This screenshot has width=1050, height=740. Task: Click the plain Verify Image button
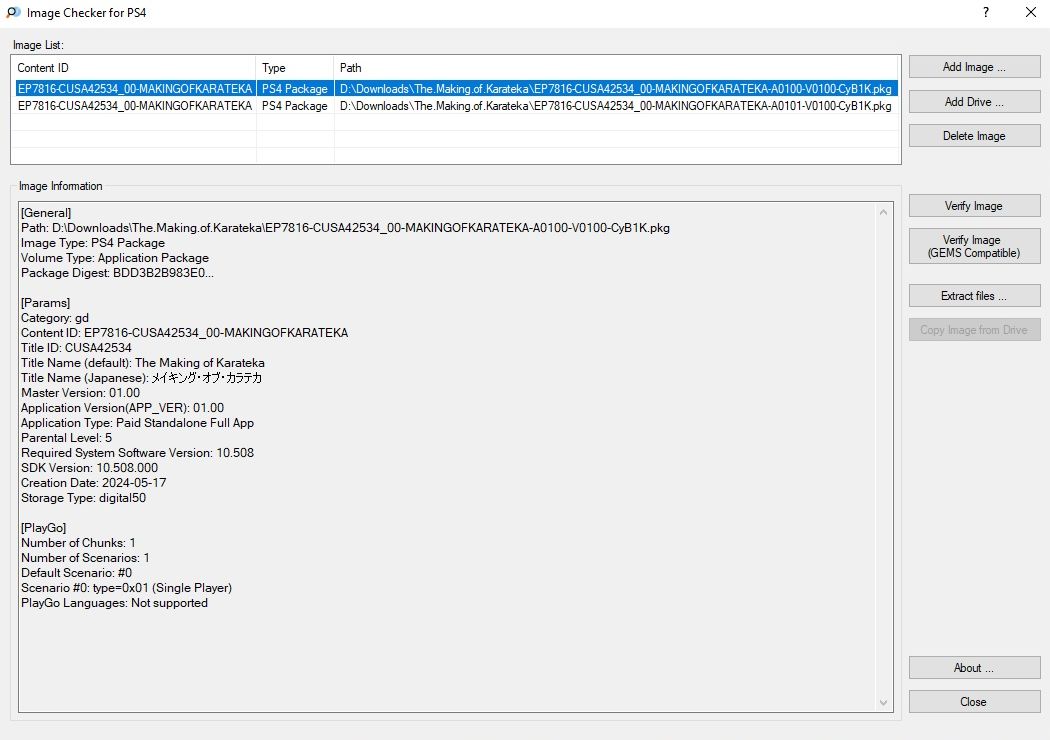[974, 206]
